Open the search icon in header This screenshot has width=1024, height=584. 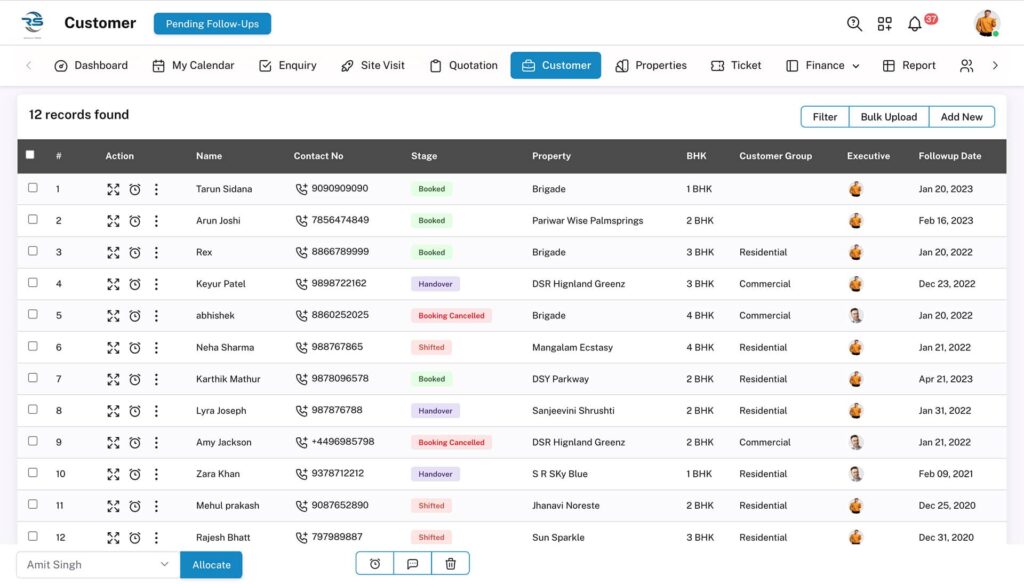pos(854,24)
